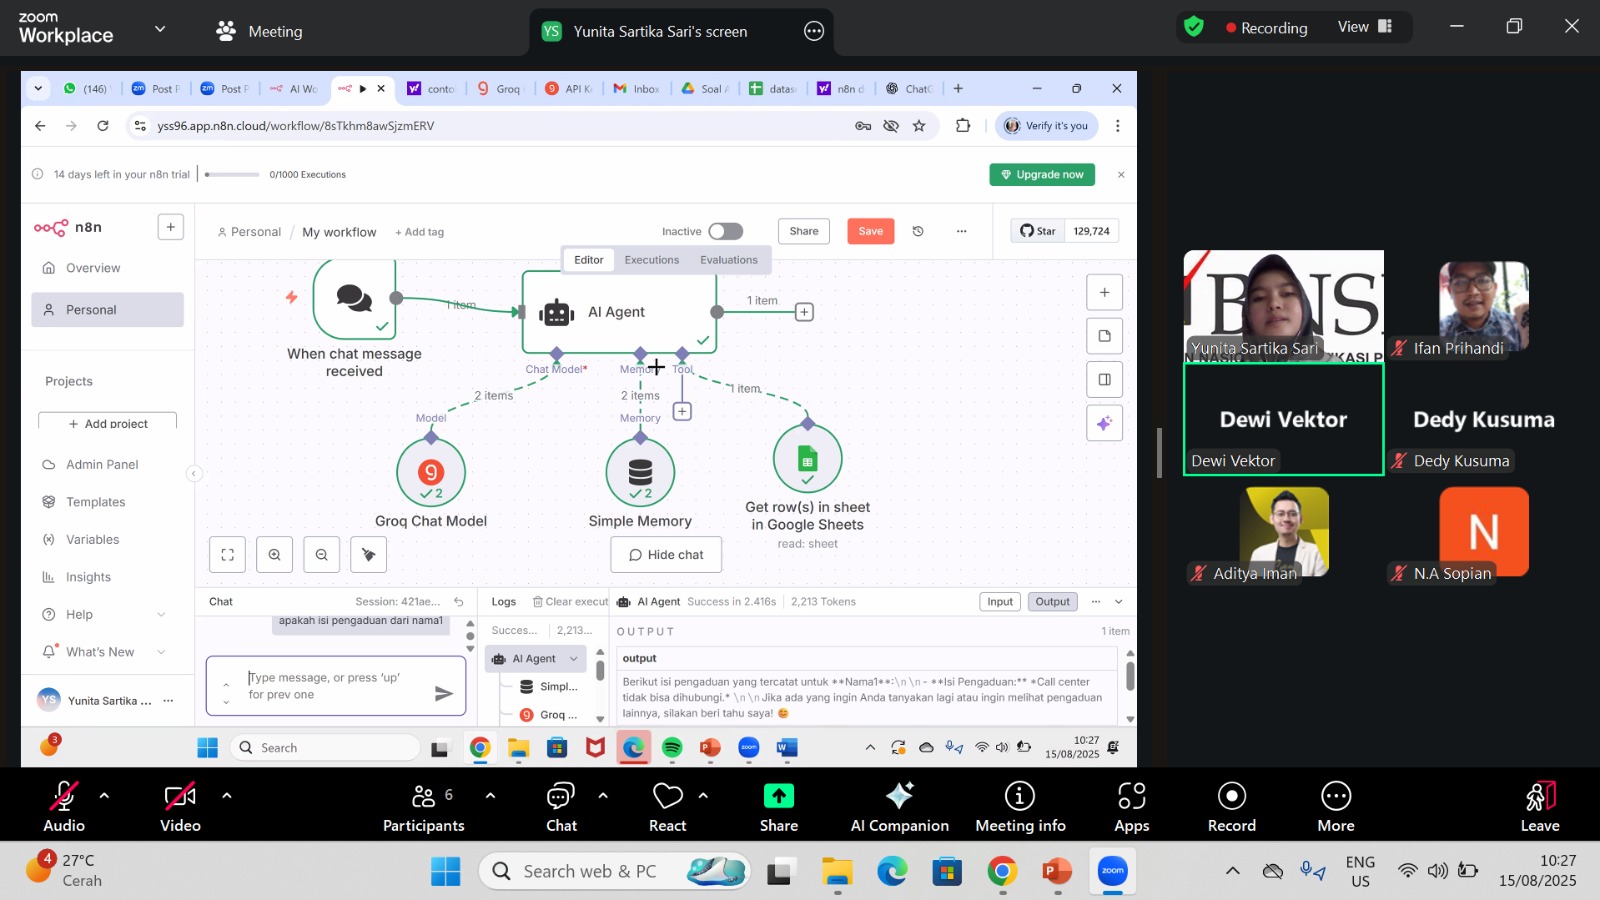1600x900 pixels.
Task: Open the Zoom Workplace dropdown chevron
Action: click(160, 29)
